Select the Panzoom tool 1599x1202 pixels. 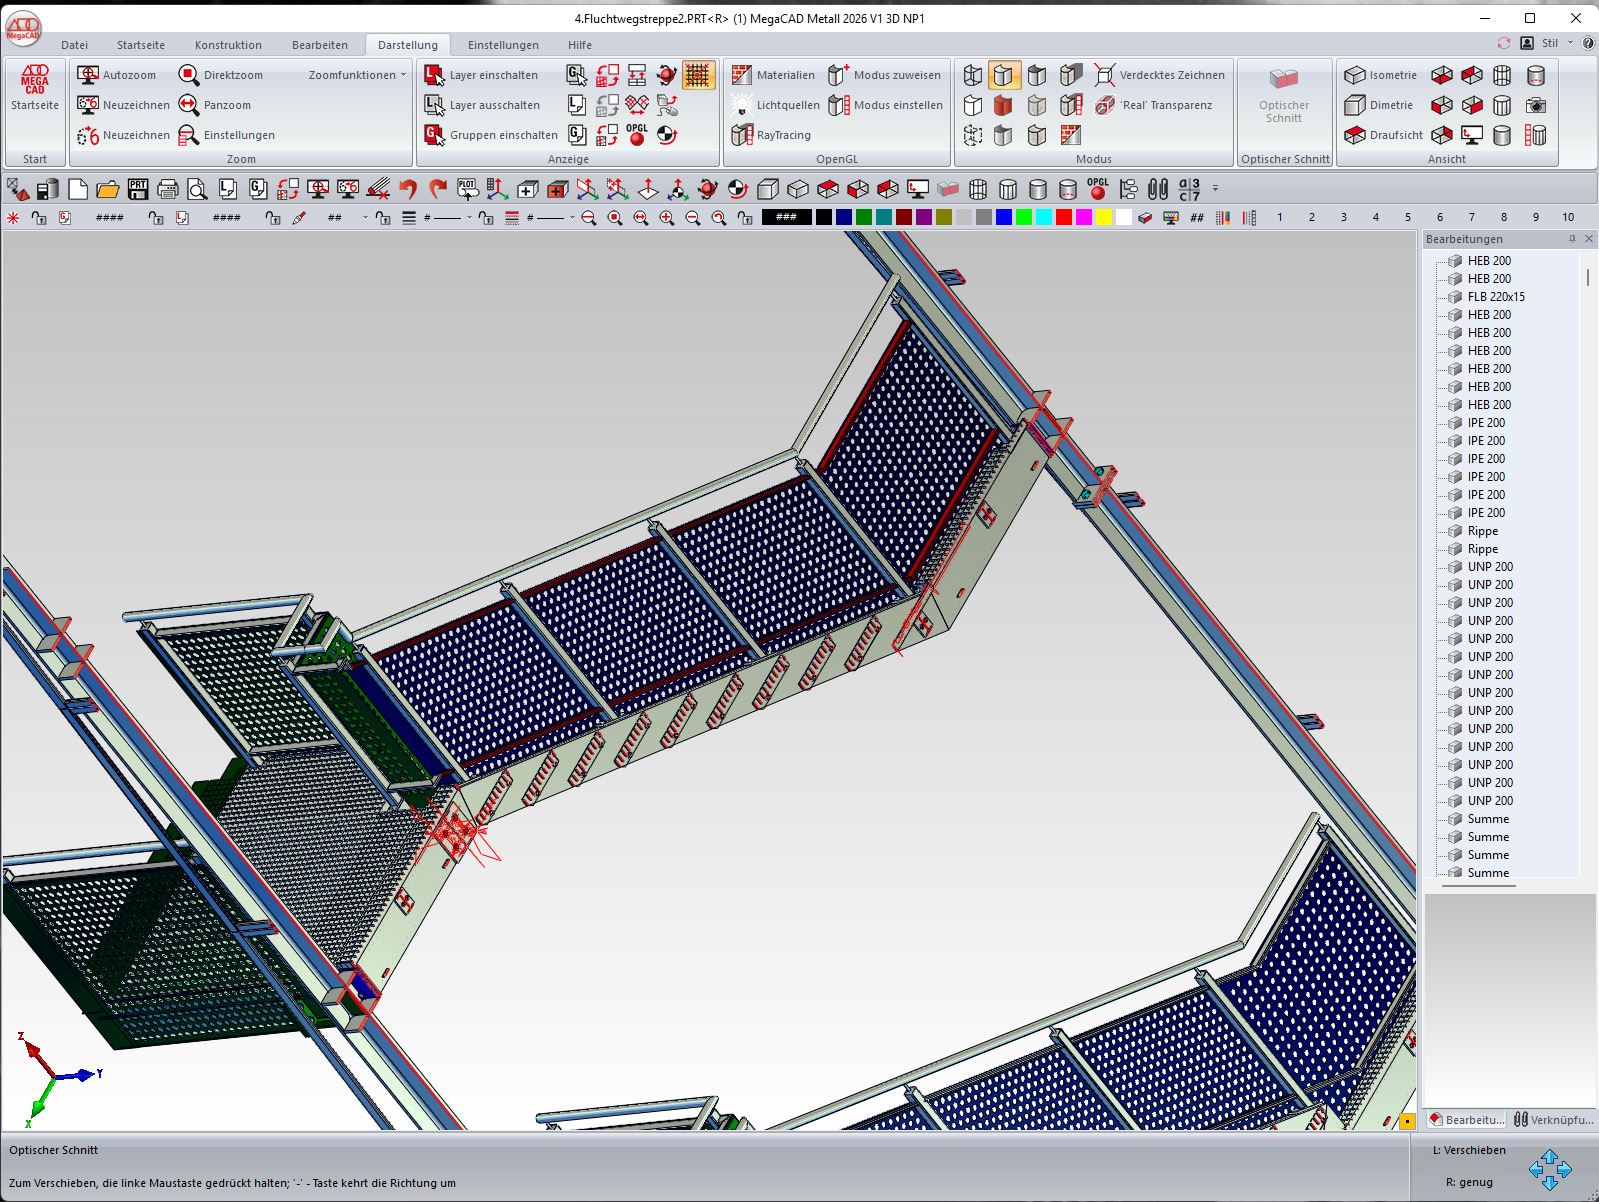point(189,105)
